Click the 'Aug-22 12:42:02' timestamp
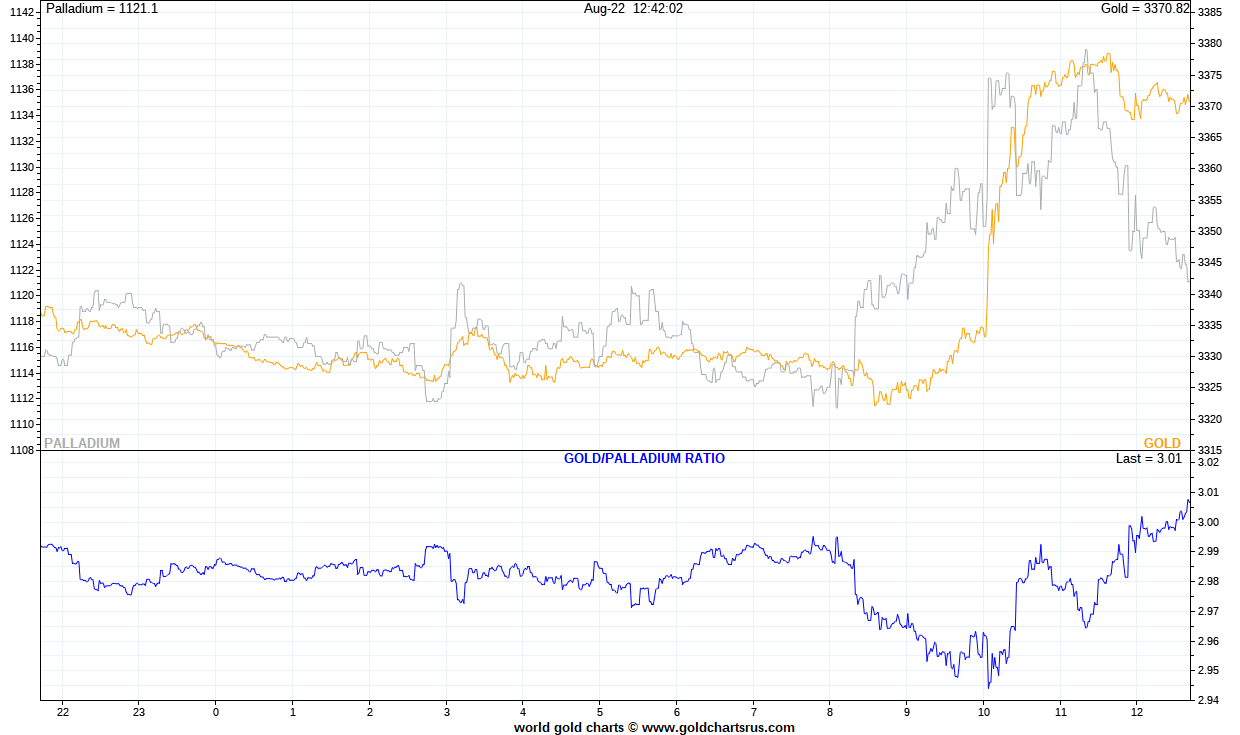Viewport: 1240px width, 735px height. 634,8
